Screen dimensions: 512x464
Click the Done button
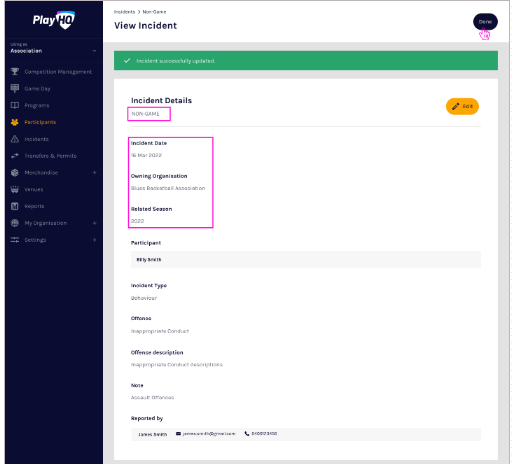click(x=485, y=22)
